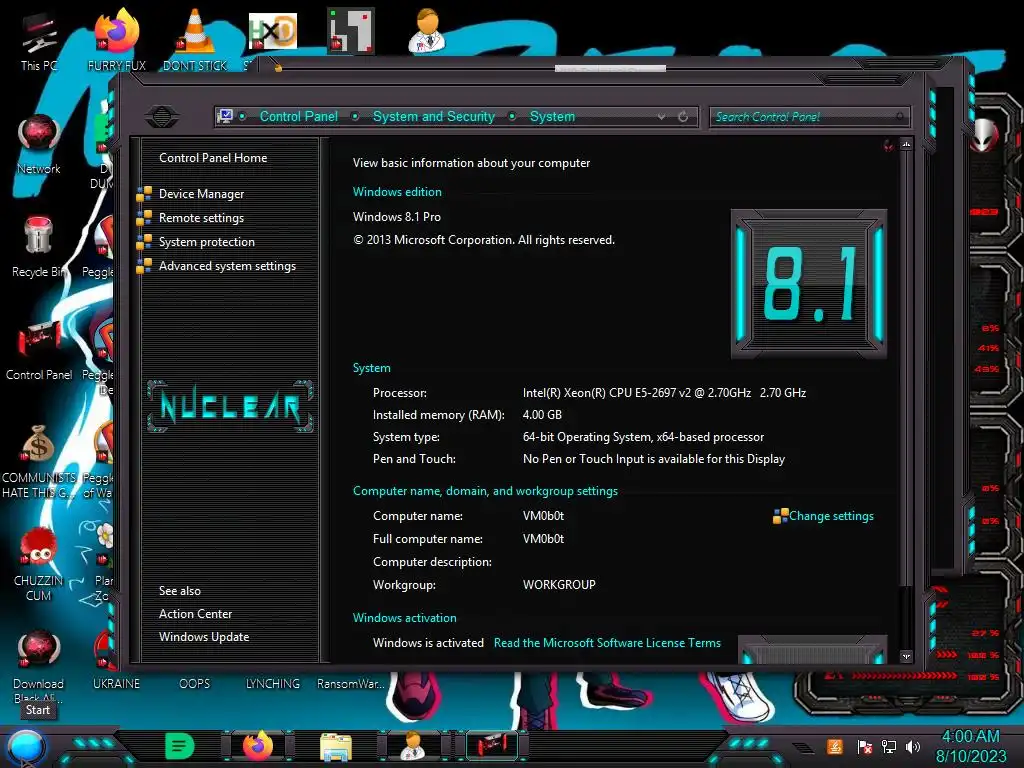
Task: Click the shield icon beside System protection
Action: pyautogui.click(x=144, y=242)
